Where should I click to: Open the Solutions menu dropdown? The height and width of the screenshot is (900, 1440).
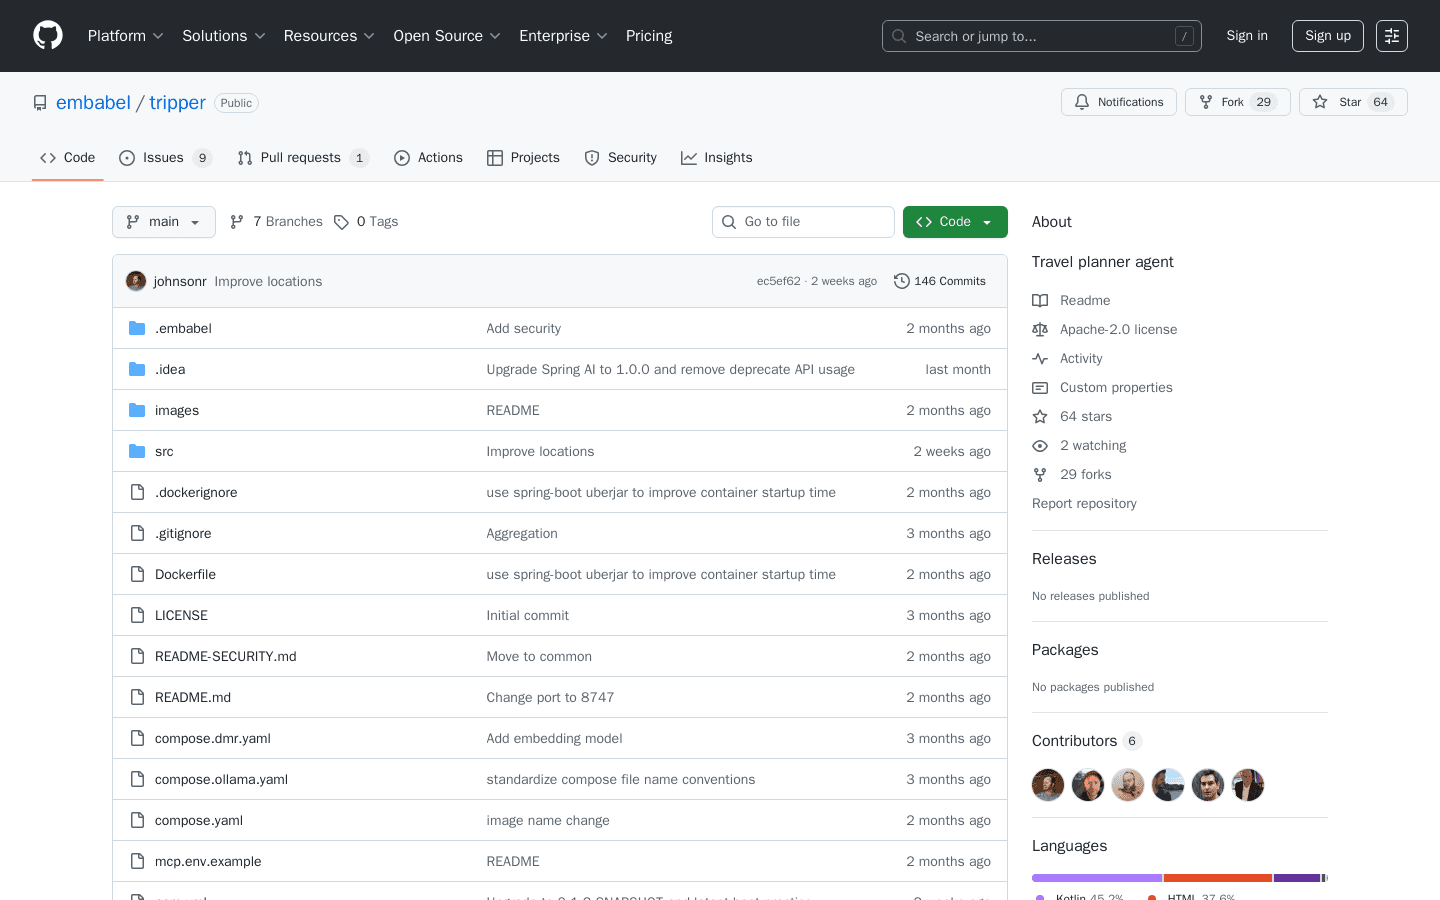point(223,35)
